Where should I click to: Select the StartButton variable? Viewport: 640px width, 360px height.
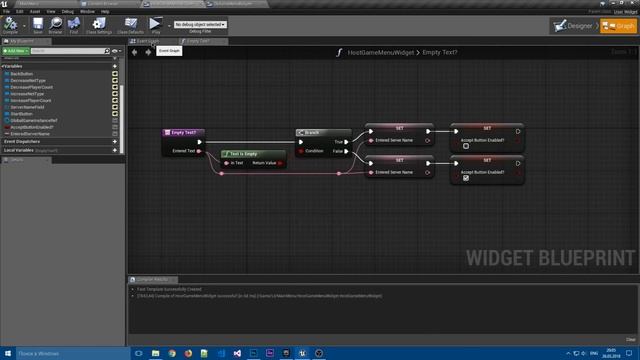pos(21,113)
